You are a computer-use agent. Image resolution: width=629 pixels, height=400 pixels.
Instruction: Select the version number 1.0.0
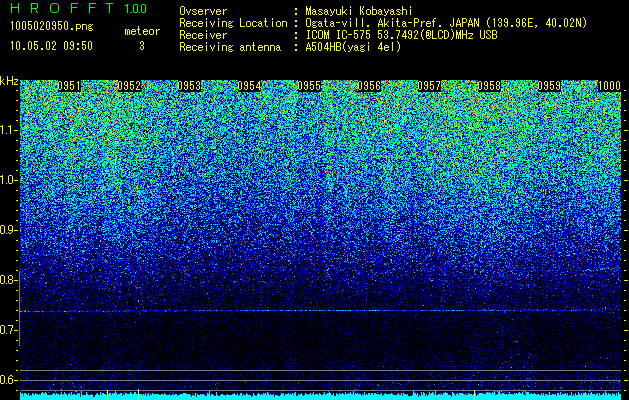[x=136, y=8]
